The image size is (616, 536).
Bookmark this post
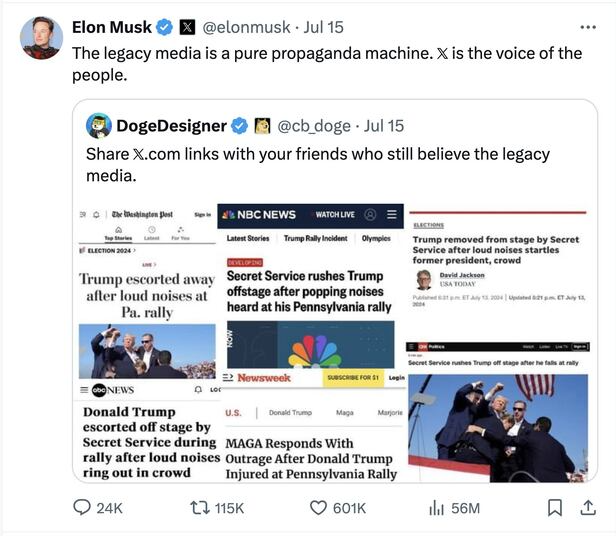pos(554,507)
